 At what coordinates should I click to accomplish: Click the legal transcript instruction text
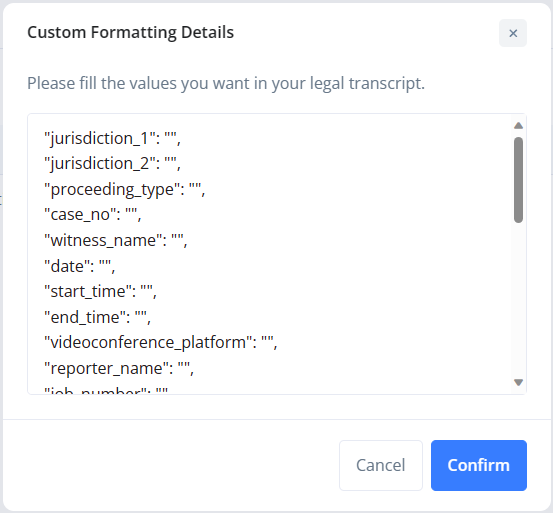pyautogui.click(x=226, y=84)
